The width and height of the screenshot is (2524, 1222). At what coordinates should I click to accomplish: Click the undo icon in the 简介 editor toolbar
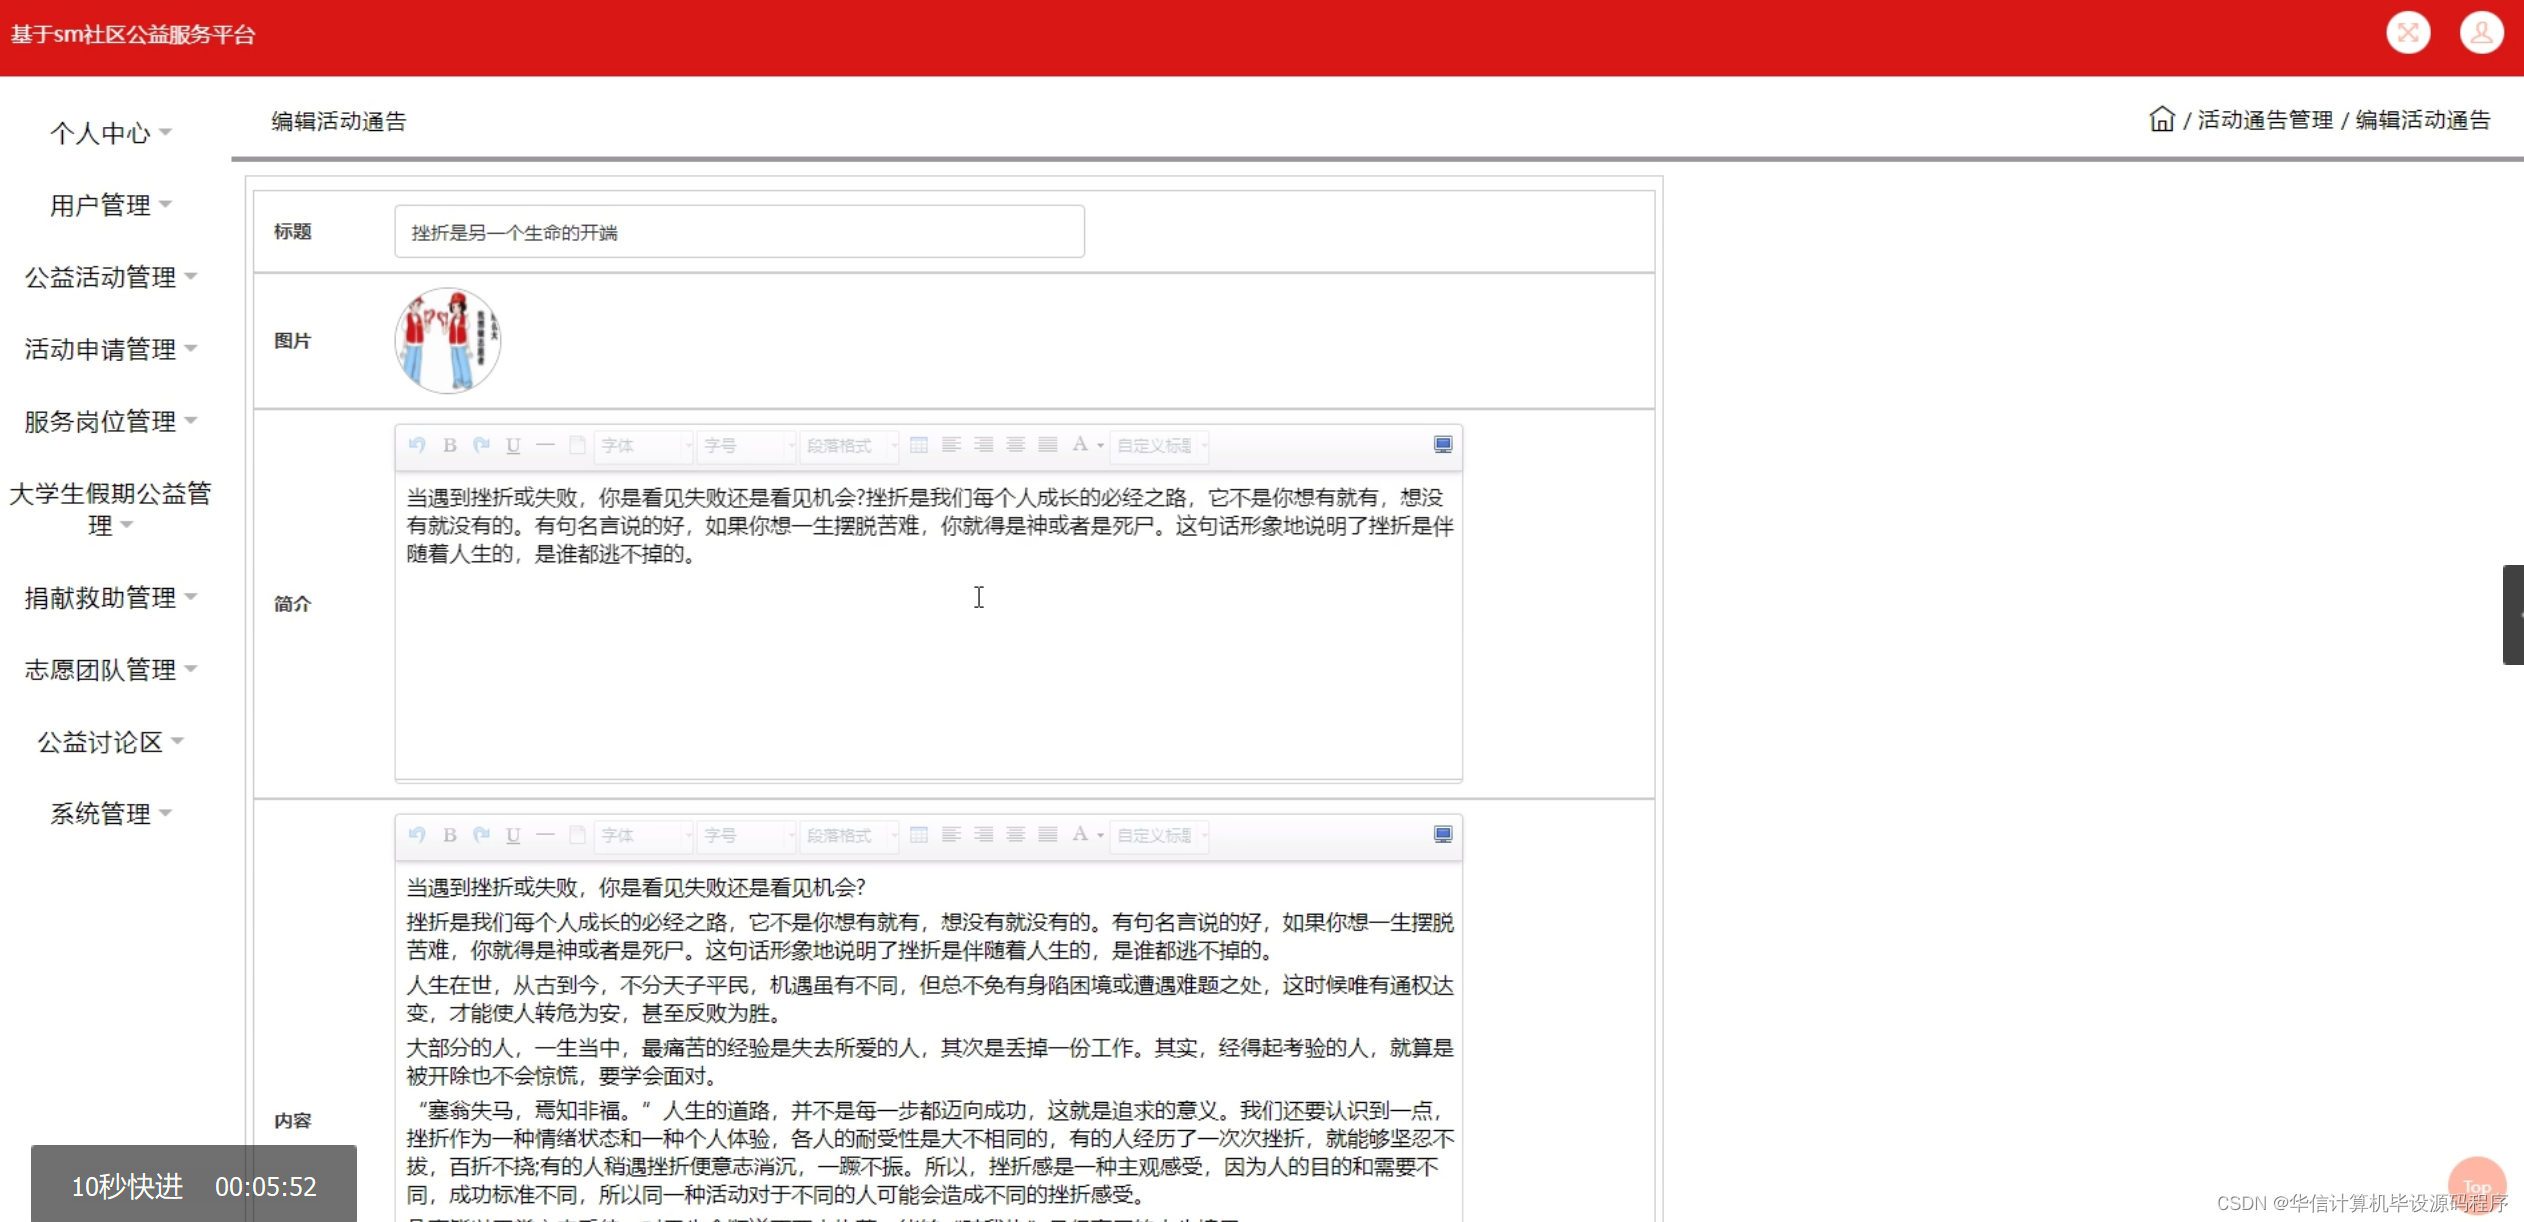(417, 445)
